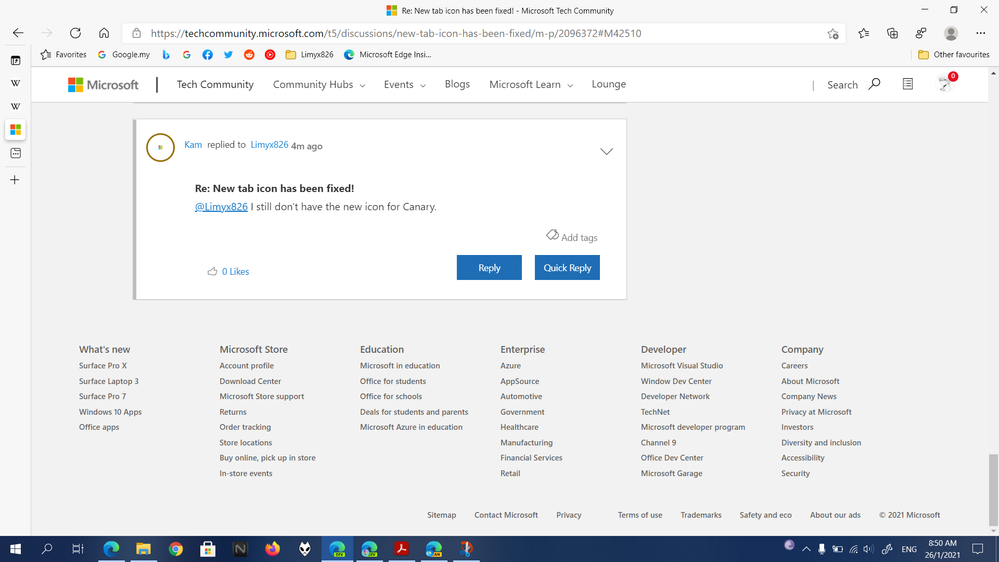Open the Bing bookmark icon
Screen dimensions: 999x562
[166, 55]
